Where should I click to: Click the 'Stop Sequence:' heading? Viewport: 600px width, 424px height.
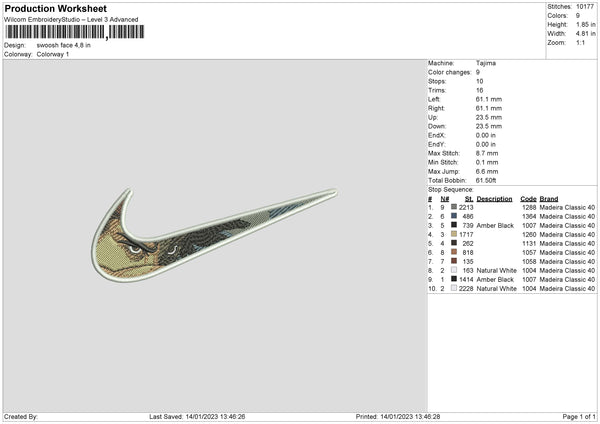coord(451,190)
